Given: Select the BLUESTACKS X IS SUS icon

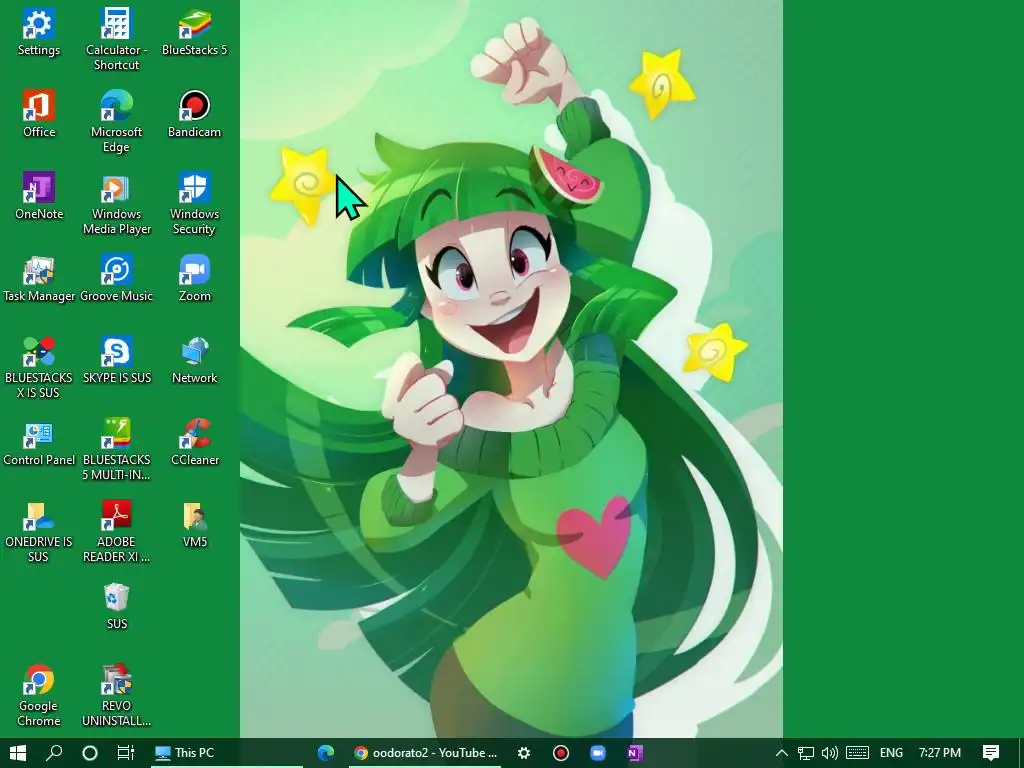Looking at the screenshot, I should point(39,368).
